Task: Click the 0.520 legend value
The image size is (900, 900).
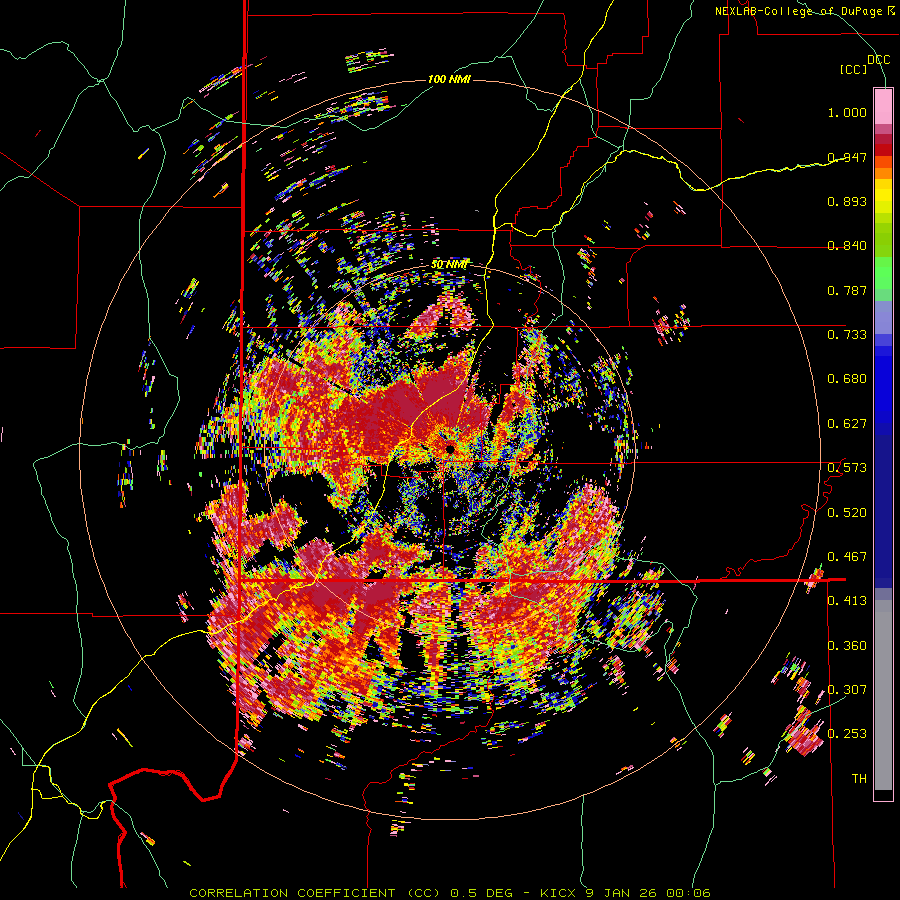Action: pos(847,513)
